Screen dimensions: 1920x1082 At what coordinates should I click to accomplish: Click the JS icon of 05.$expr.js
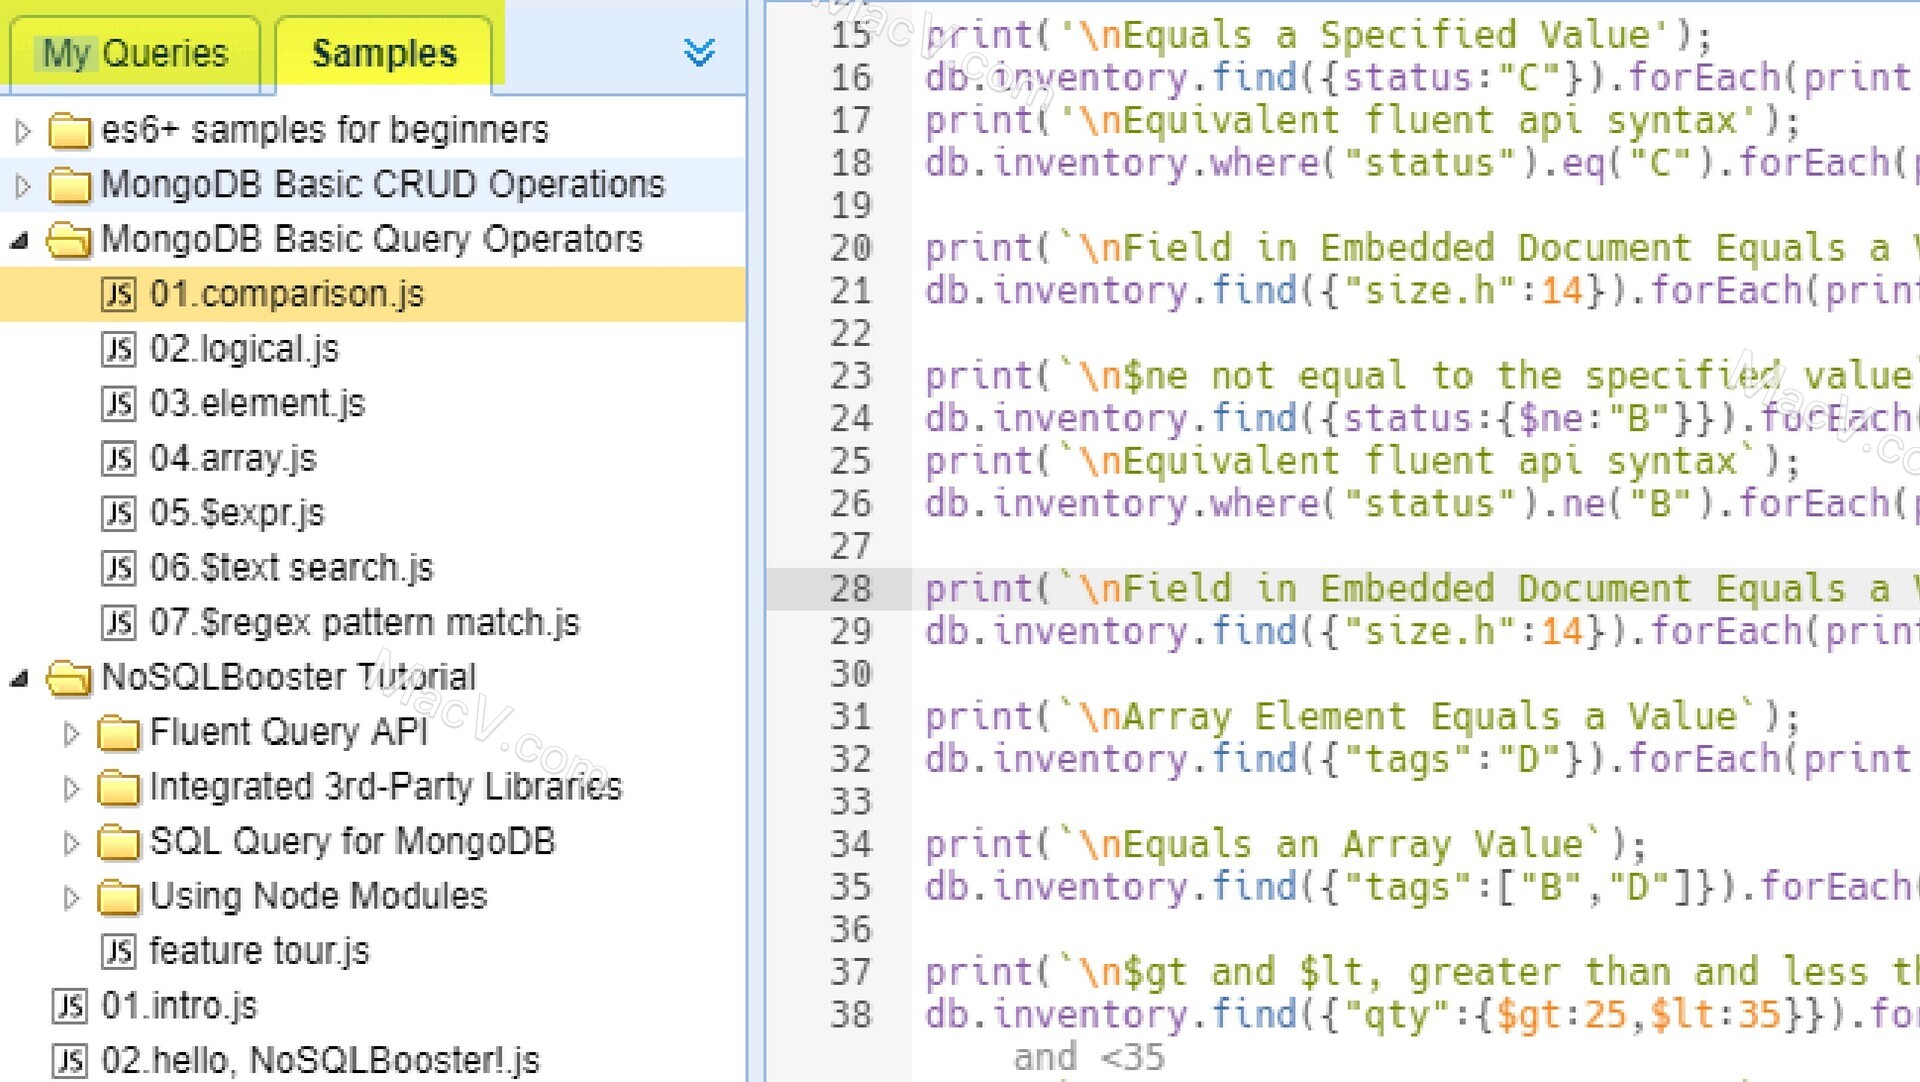click(x=118, y=513)
